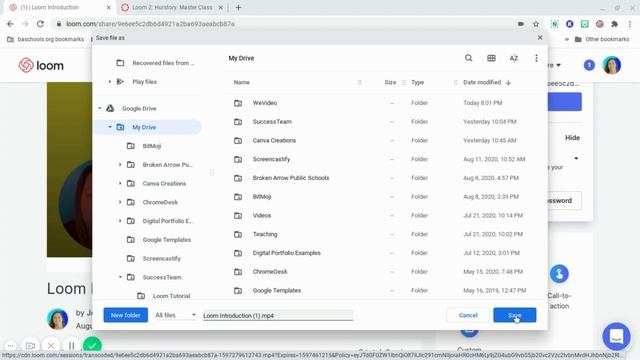Image resolution: width=640 pixels, height=360 pixels.
Task: Open the All files type dropdown
Action: point(176,315)
